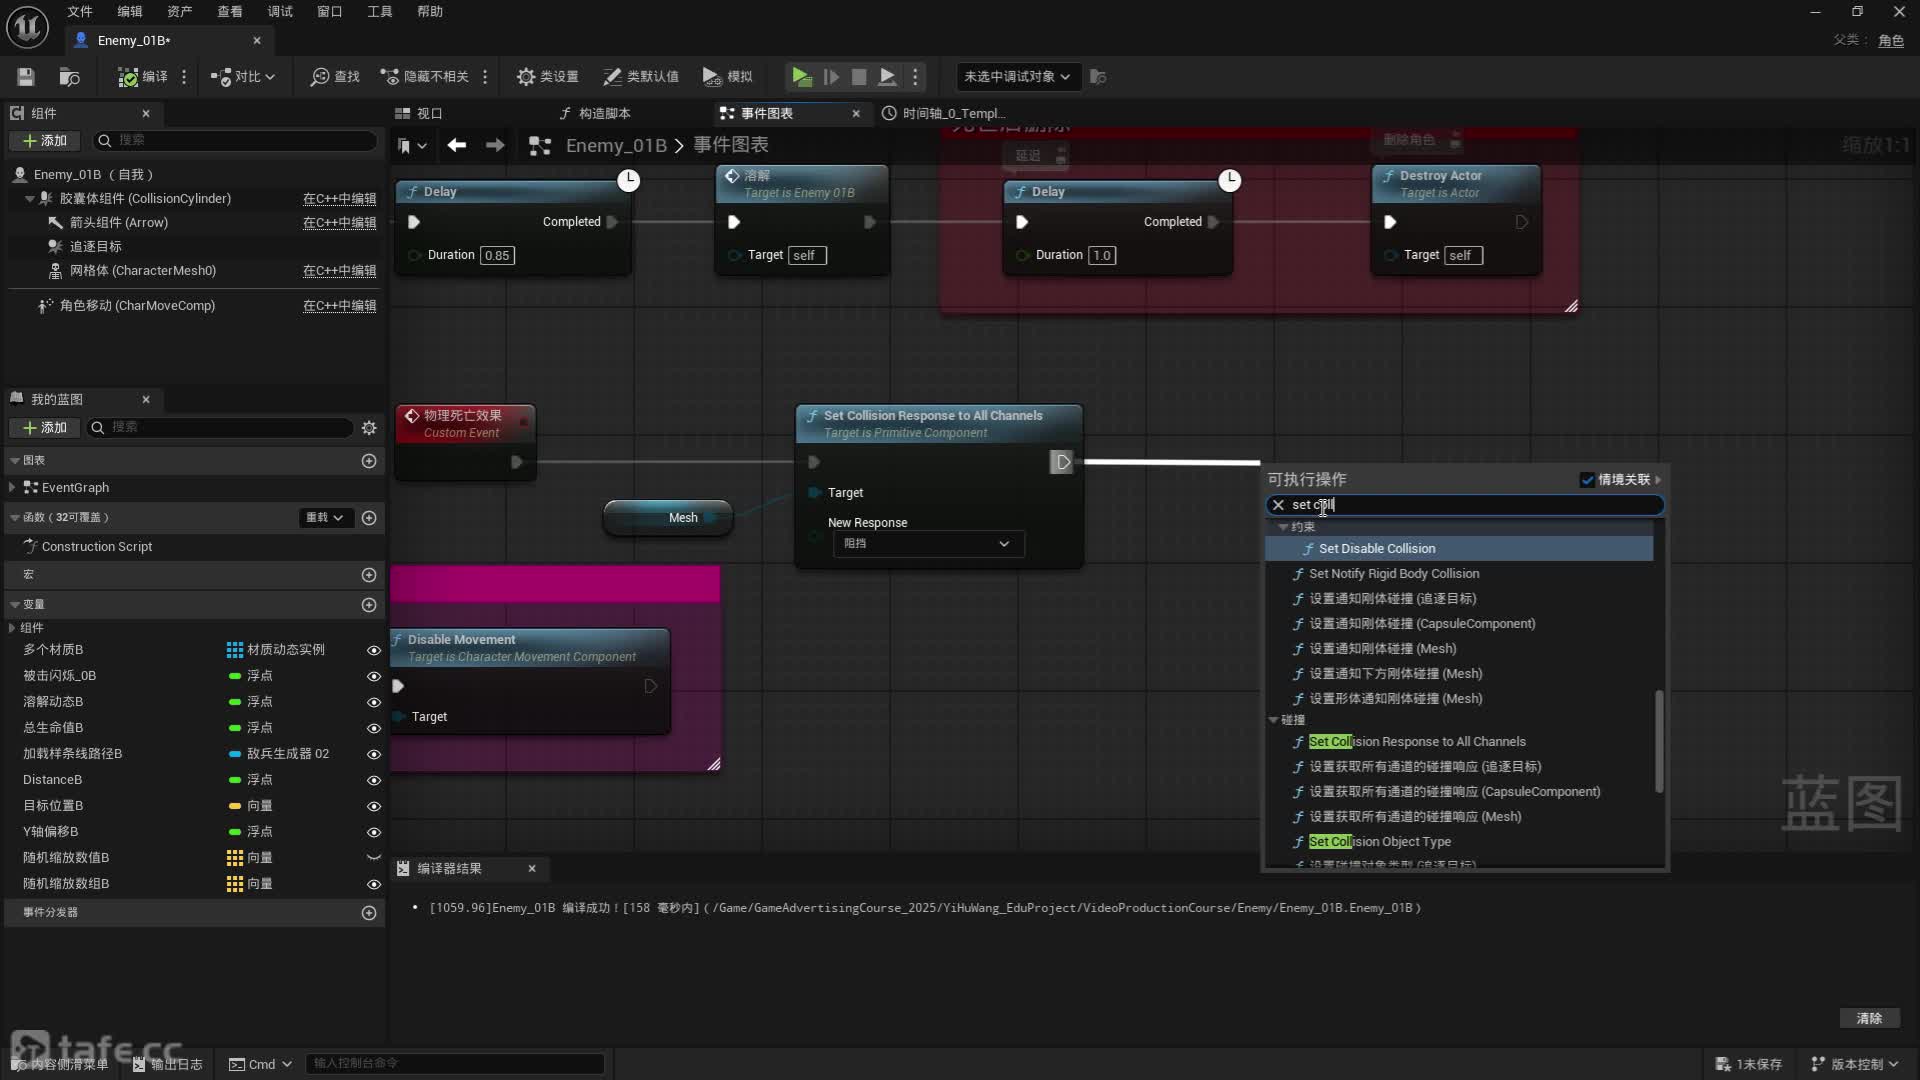
Task: Expand the EventGraph tree item
Action: point(12,488)
